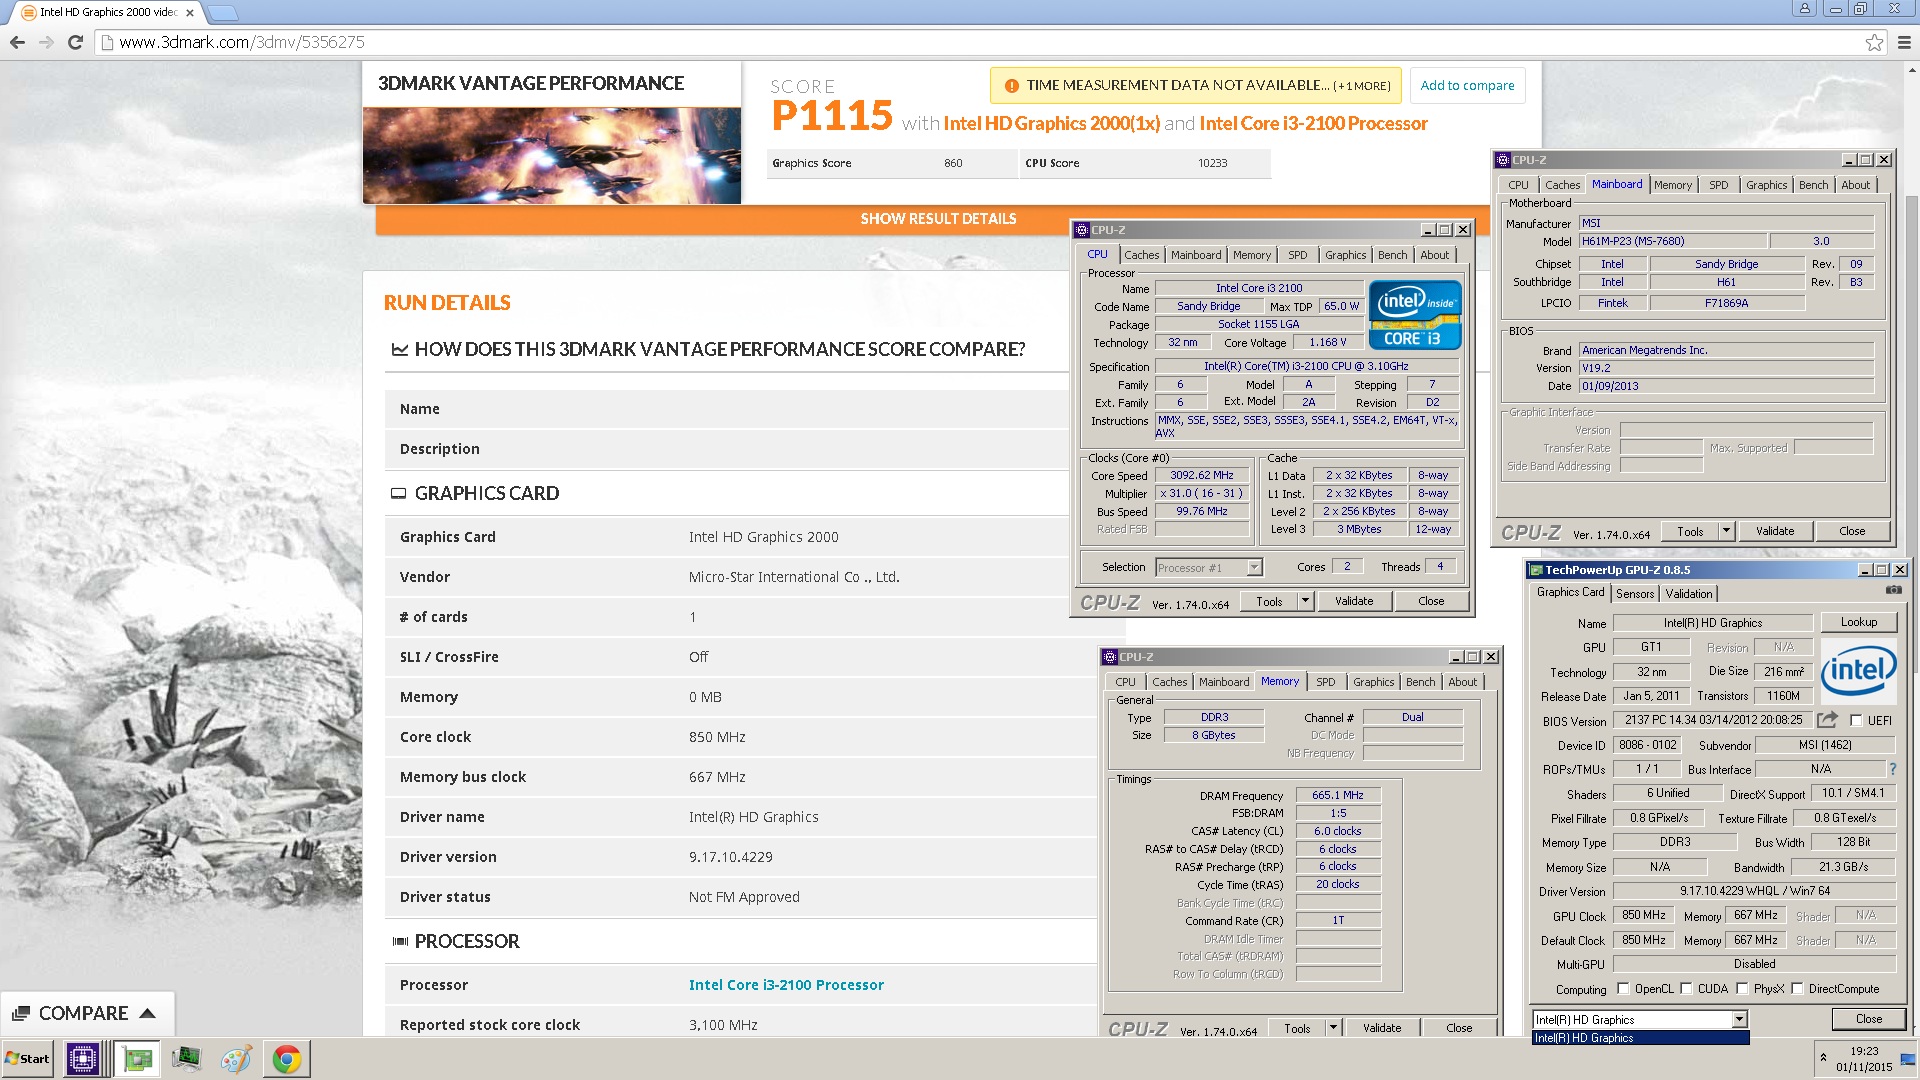Open the Chrome hamburger menu

point(1904,42)
